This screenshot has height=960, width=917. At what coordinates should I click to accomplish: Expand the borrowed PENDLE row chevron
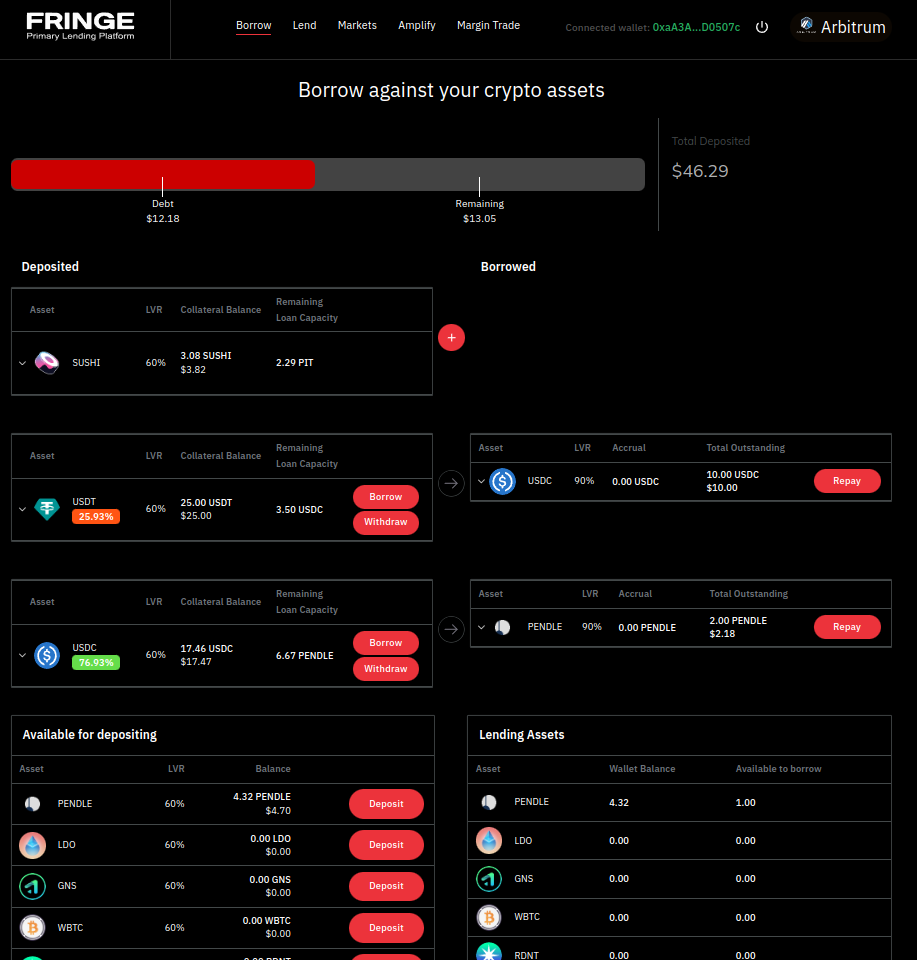(x=482, y=627)
